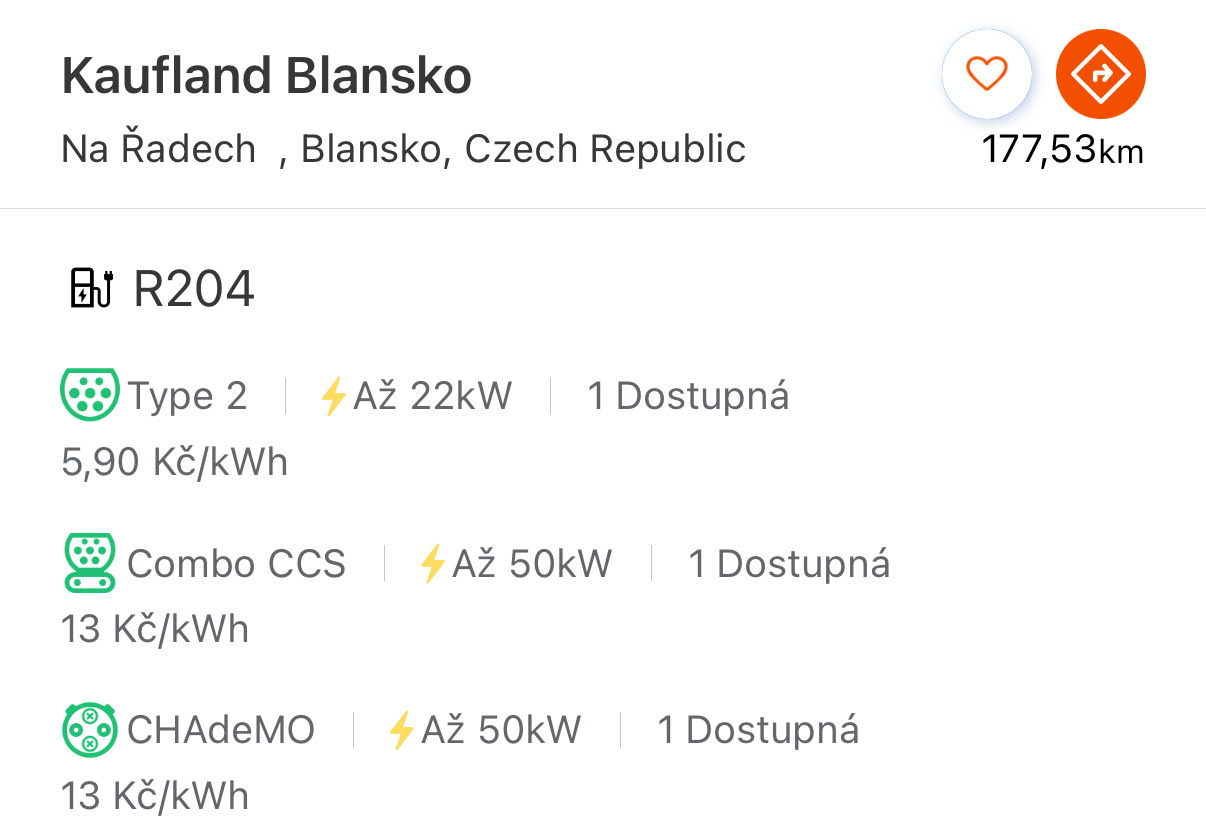Viewport: 1206px width, 829px height.
Task: Choose the Combo CCS connector label
Action: click(x=237, y=564)
